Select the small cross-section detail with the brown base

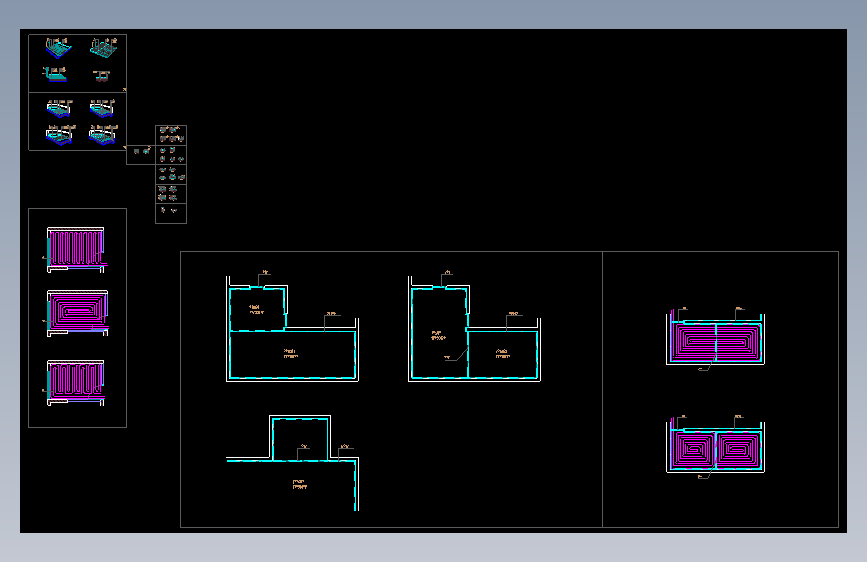tap(102, 75)
